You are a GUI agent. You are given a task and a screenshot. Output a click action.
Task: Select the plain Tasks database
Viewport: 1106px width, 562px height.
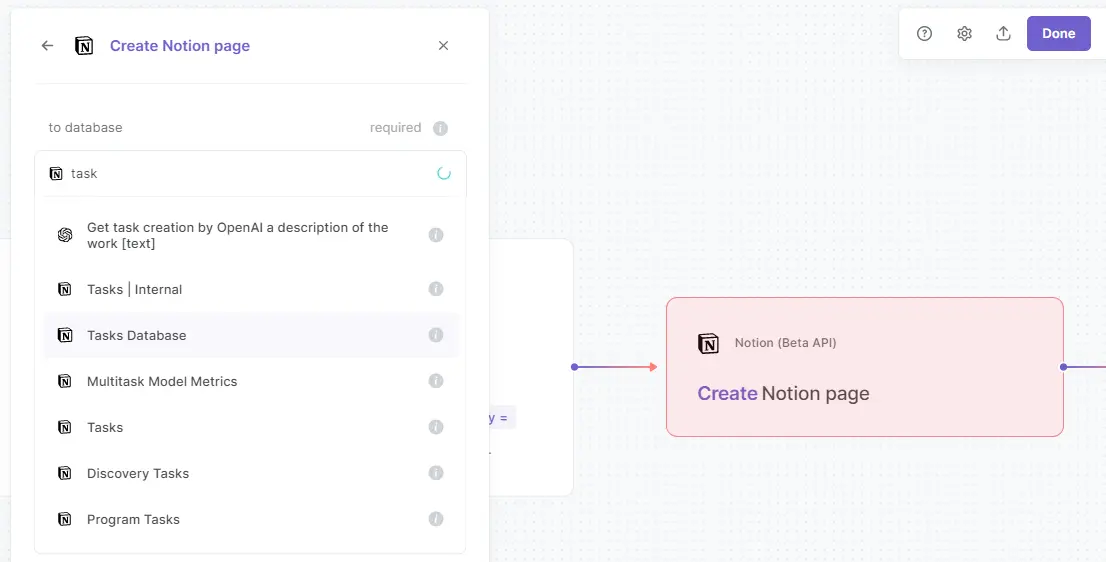(x=250, y=427)
